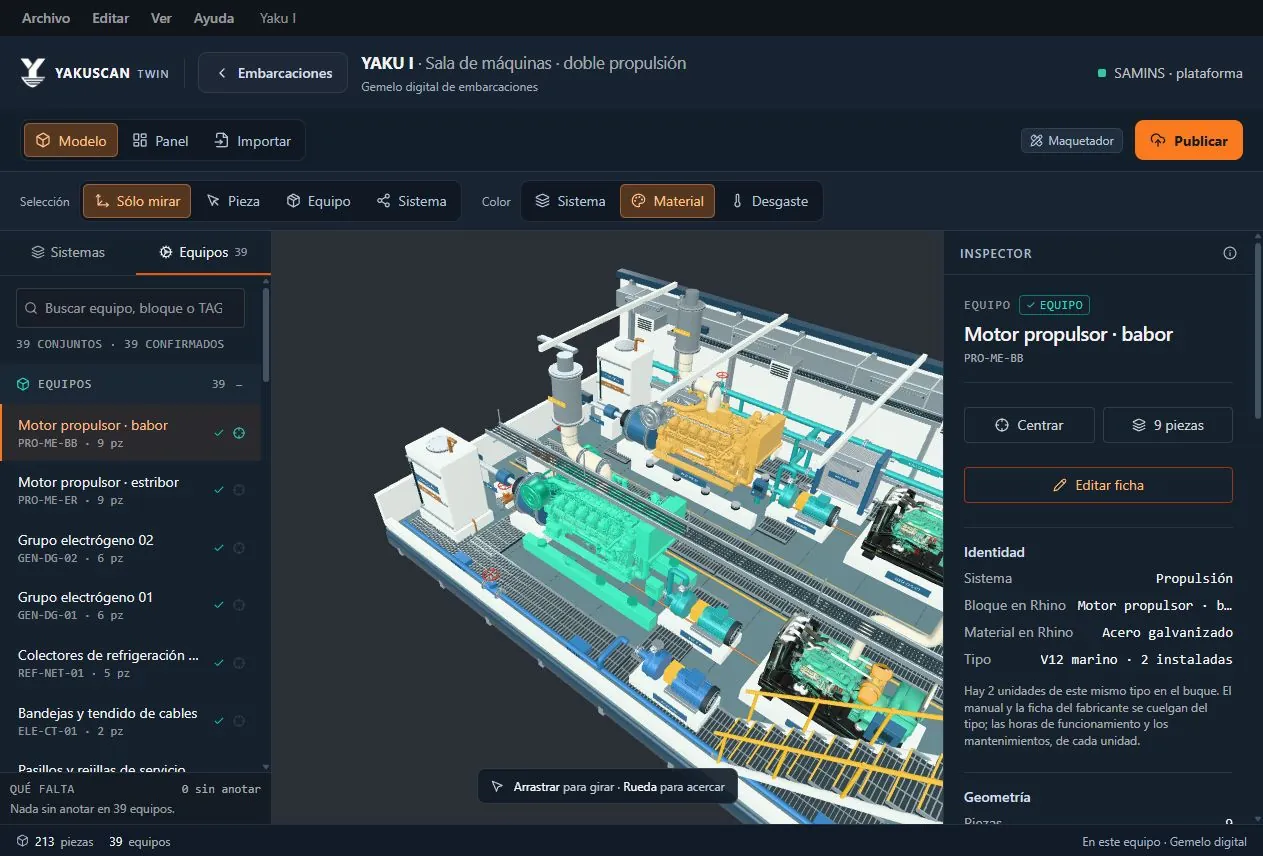Collapse the EQUIPOS group with the minus button
The image size is (1263, 856).
click(238, 384)
